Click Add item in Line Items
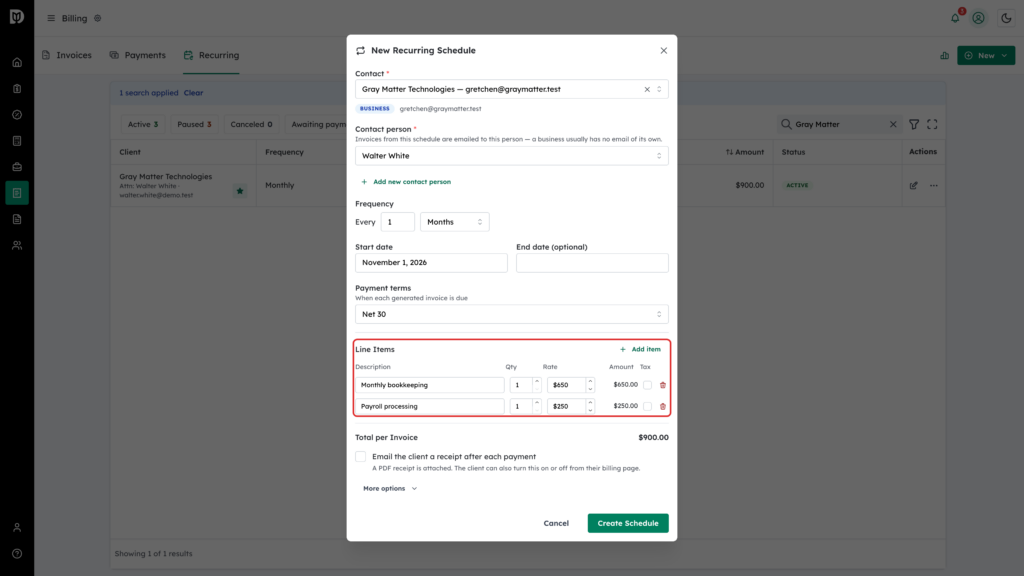 pos(640,349)
